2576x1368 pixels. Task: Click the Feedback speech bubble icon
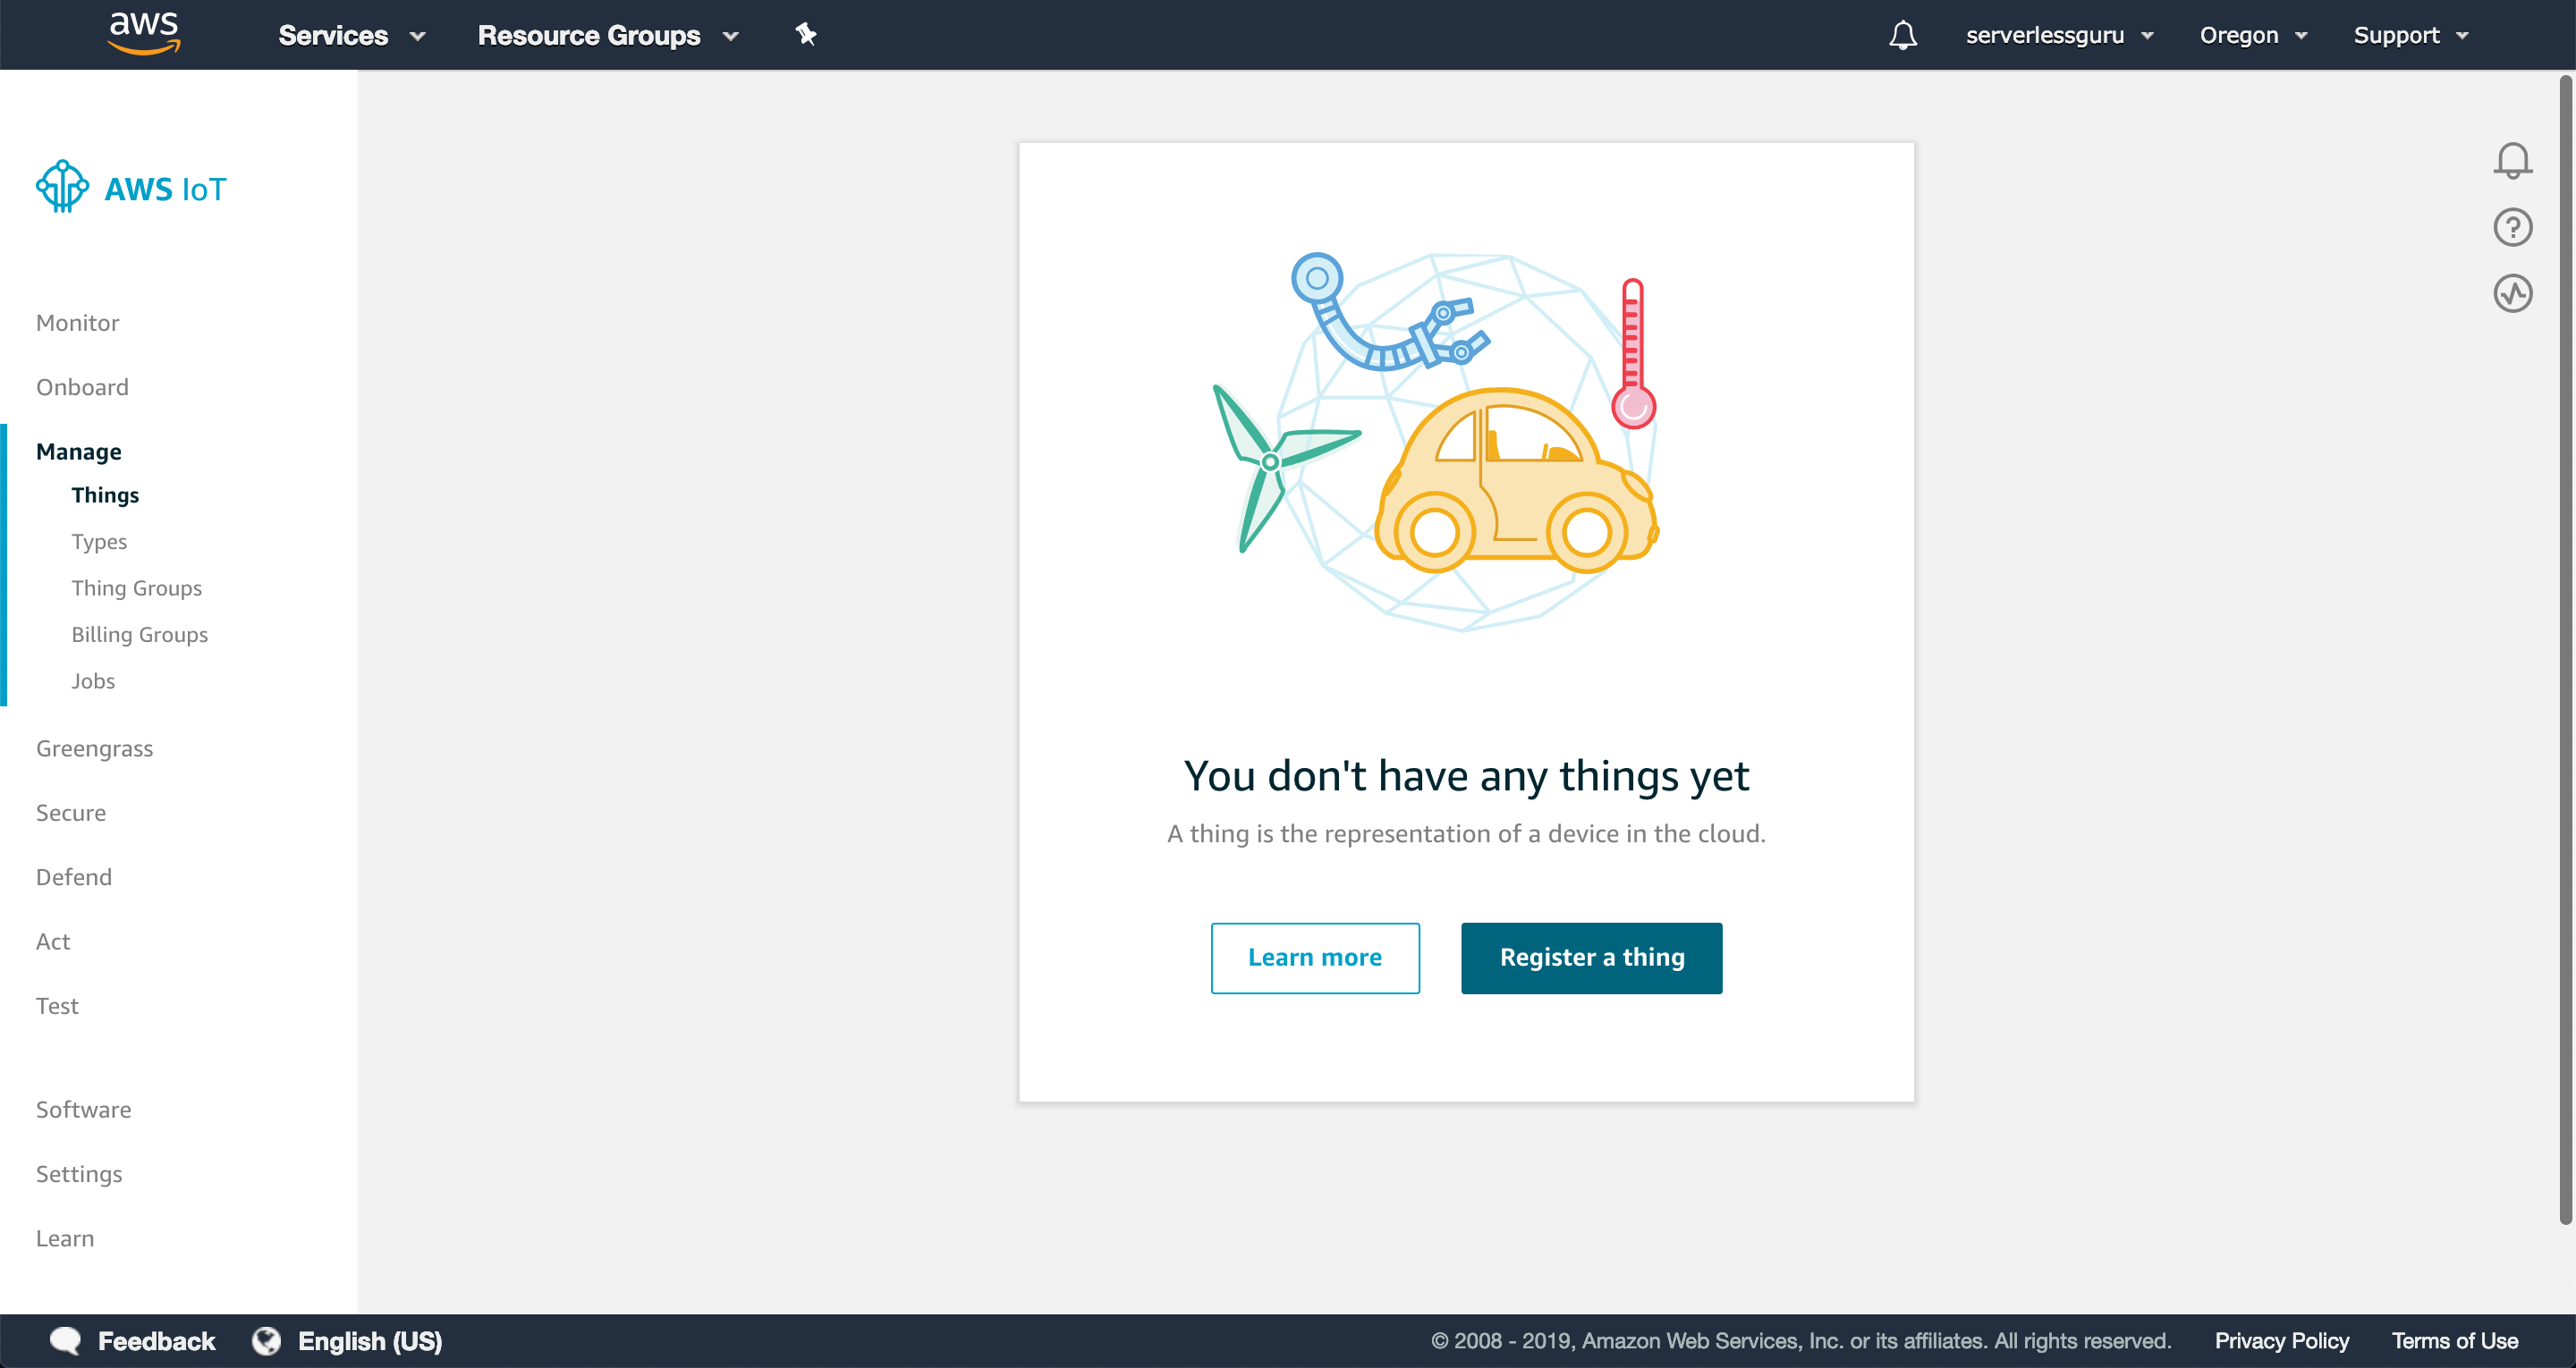coord(66,1340)
